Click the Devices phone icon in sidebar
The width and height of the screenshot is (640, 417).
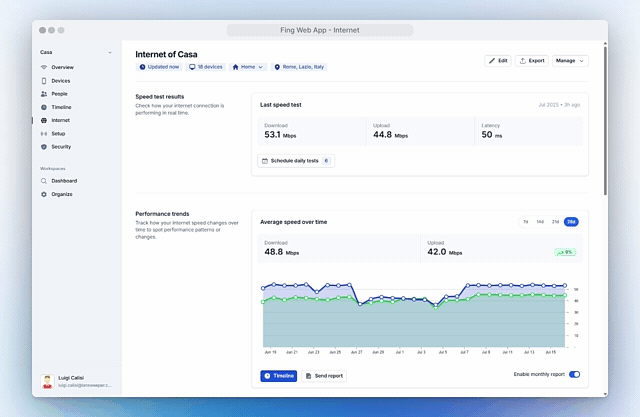coord(44,81)
